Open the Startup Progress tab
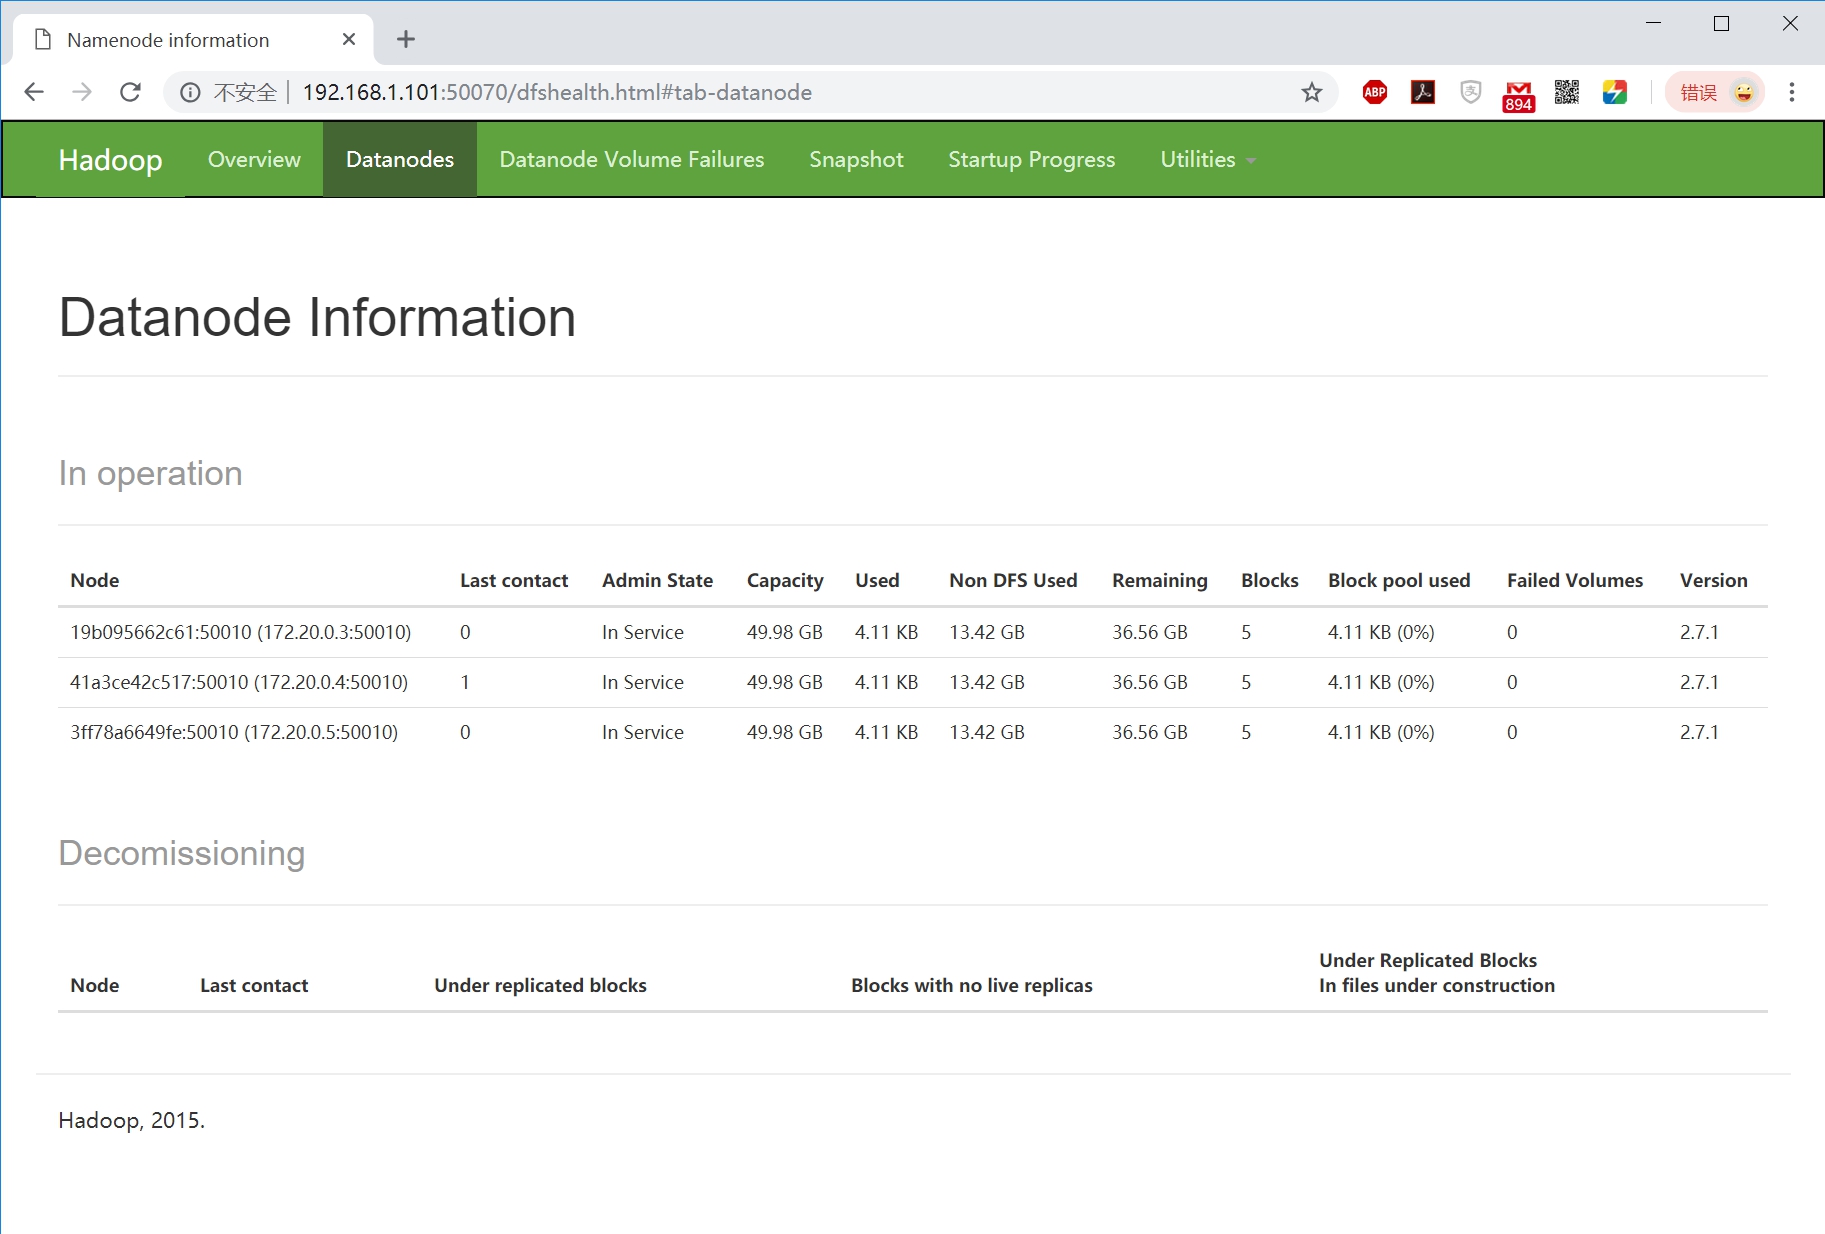This screenshot has height=1234, width=1825. (x=1032, y=159)
